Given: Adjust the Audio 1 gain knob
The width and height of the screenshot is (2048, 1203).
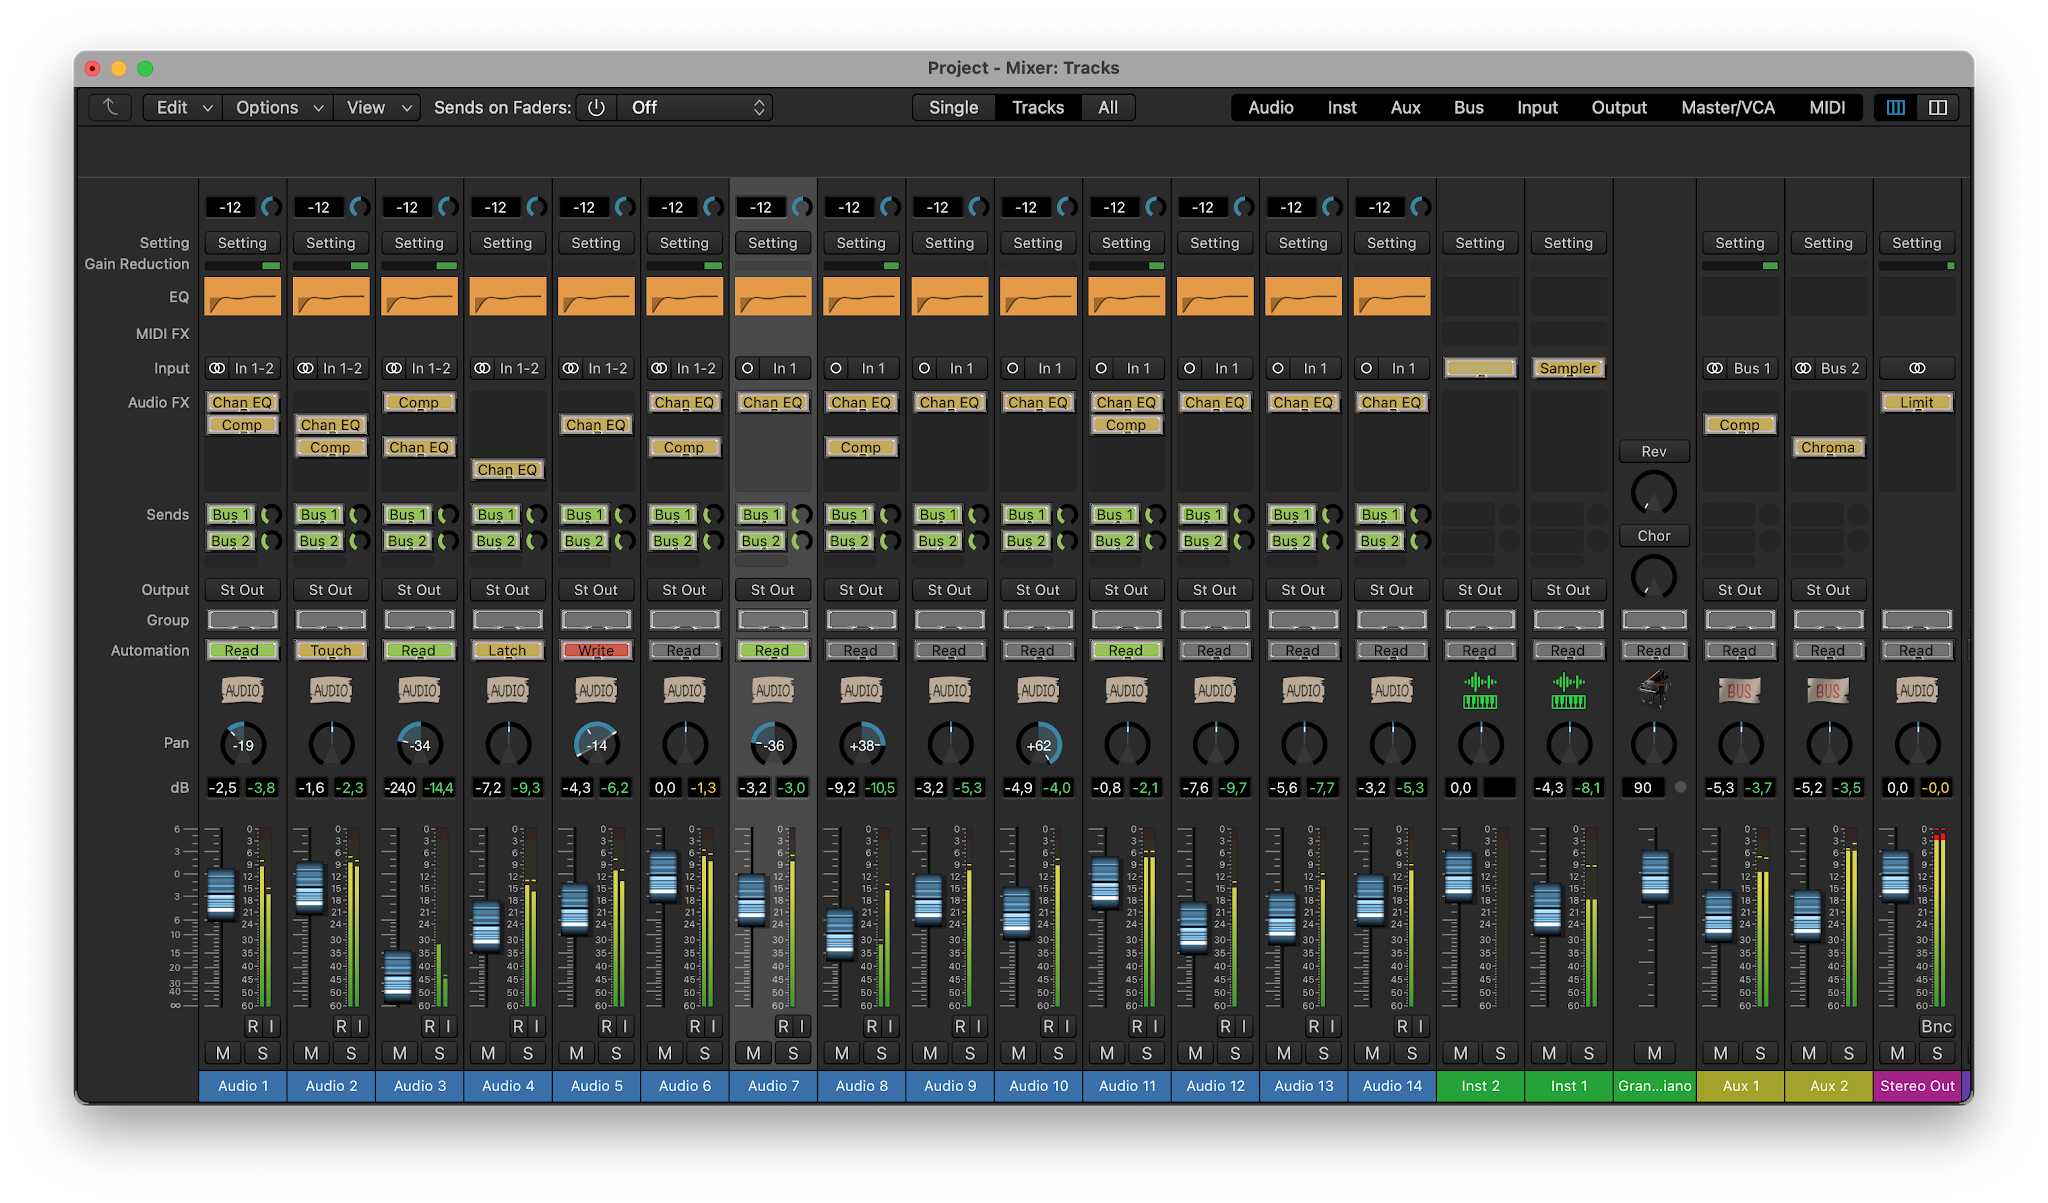Looking at the screenshot, I should (x=271, y=207).
